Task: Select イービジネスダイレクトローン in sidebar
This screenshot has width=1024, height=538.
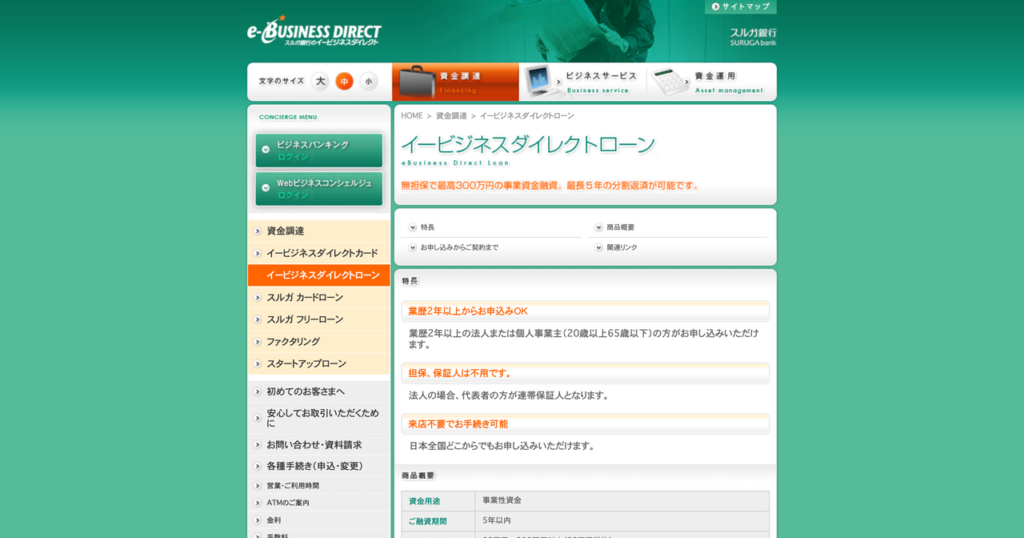Action: tap(319, 276)
